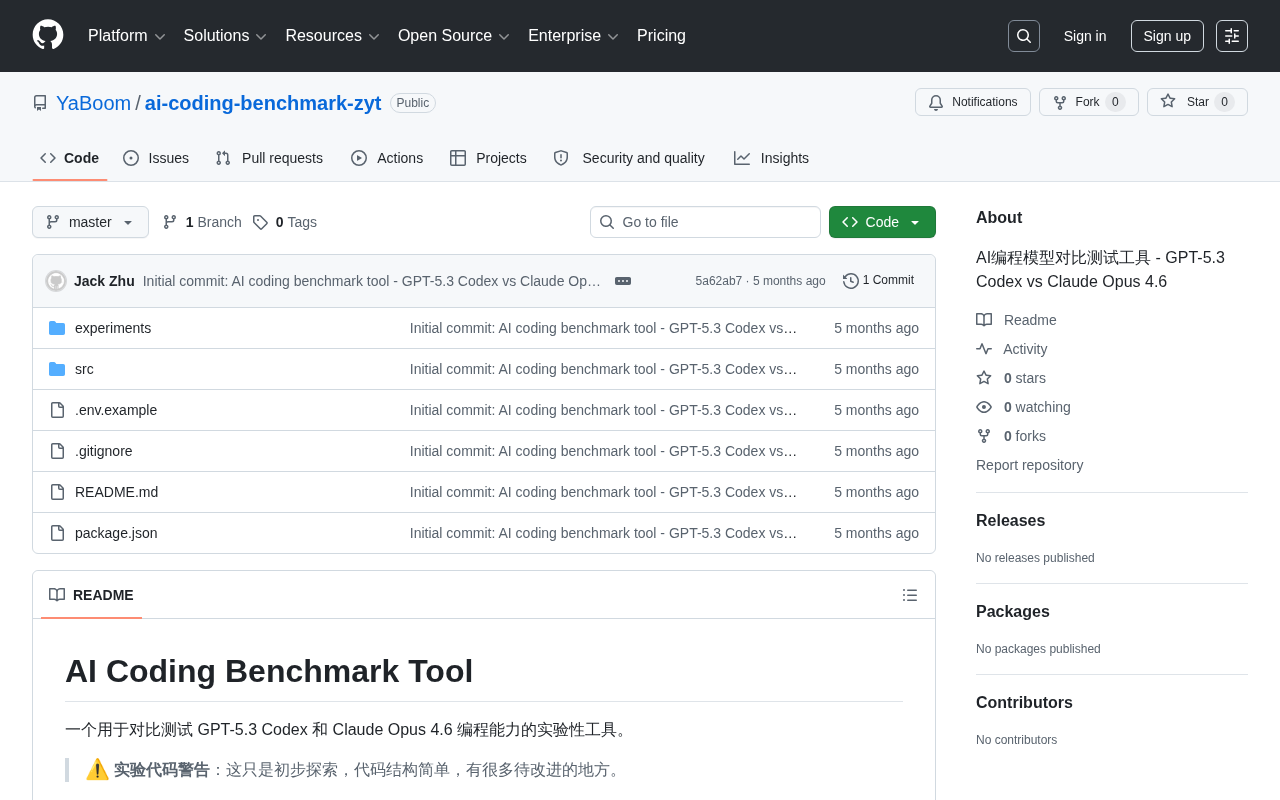
Task: Switch to the Projects tab
Action: (488, 158)
